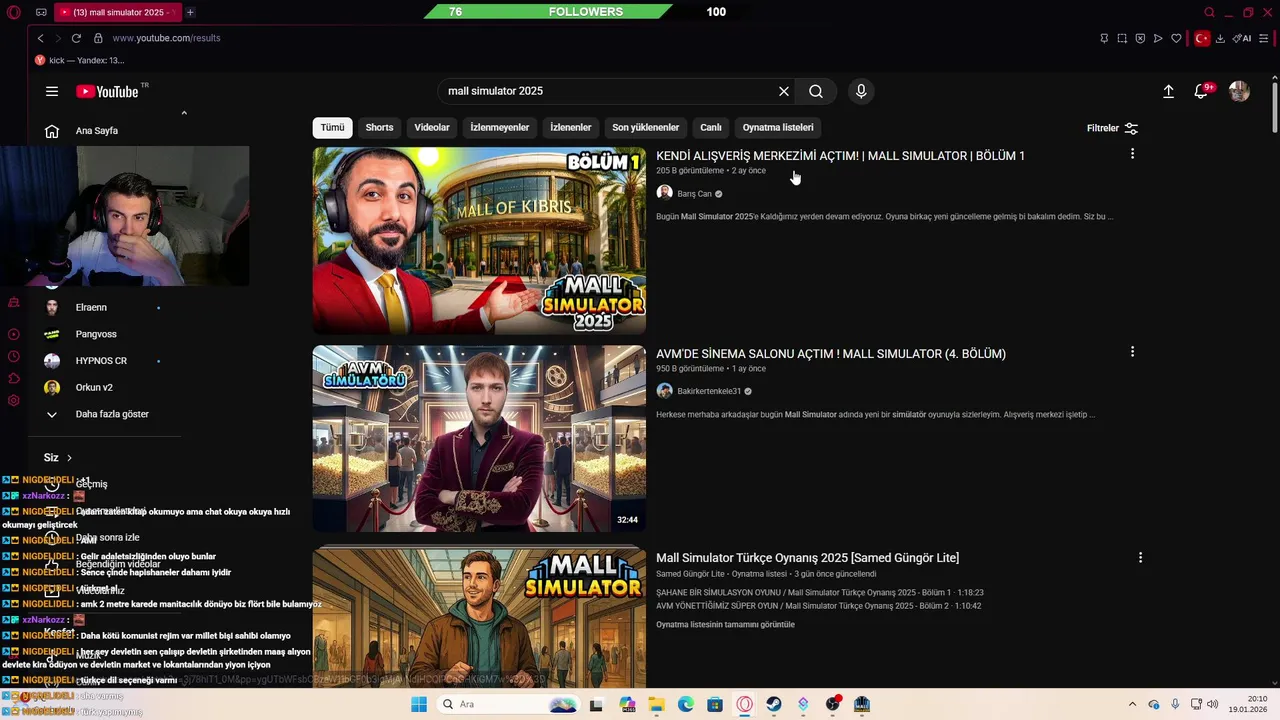
Task: Open the Windows Start menu
Action: [419, 704]
